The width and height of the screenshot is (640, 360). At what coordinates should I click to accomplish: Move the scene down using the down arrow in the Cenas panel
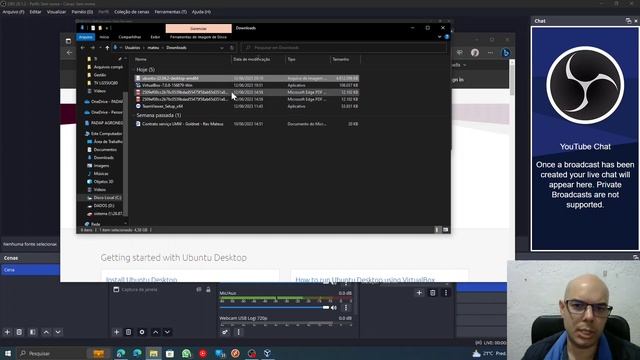click(58, 332)
